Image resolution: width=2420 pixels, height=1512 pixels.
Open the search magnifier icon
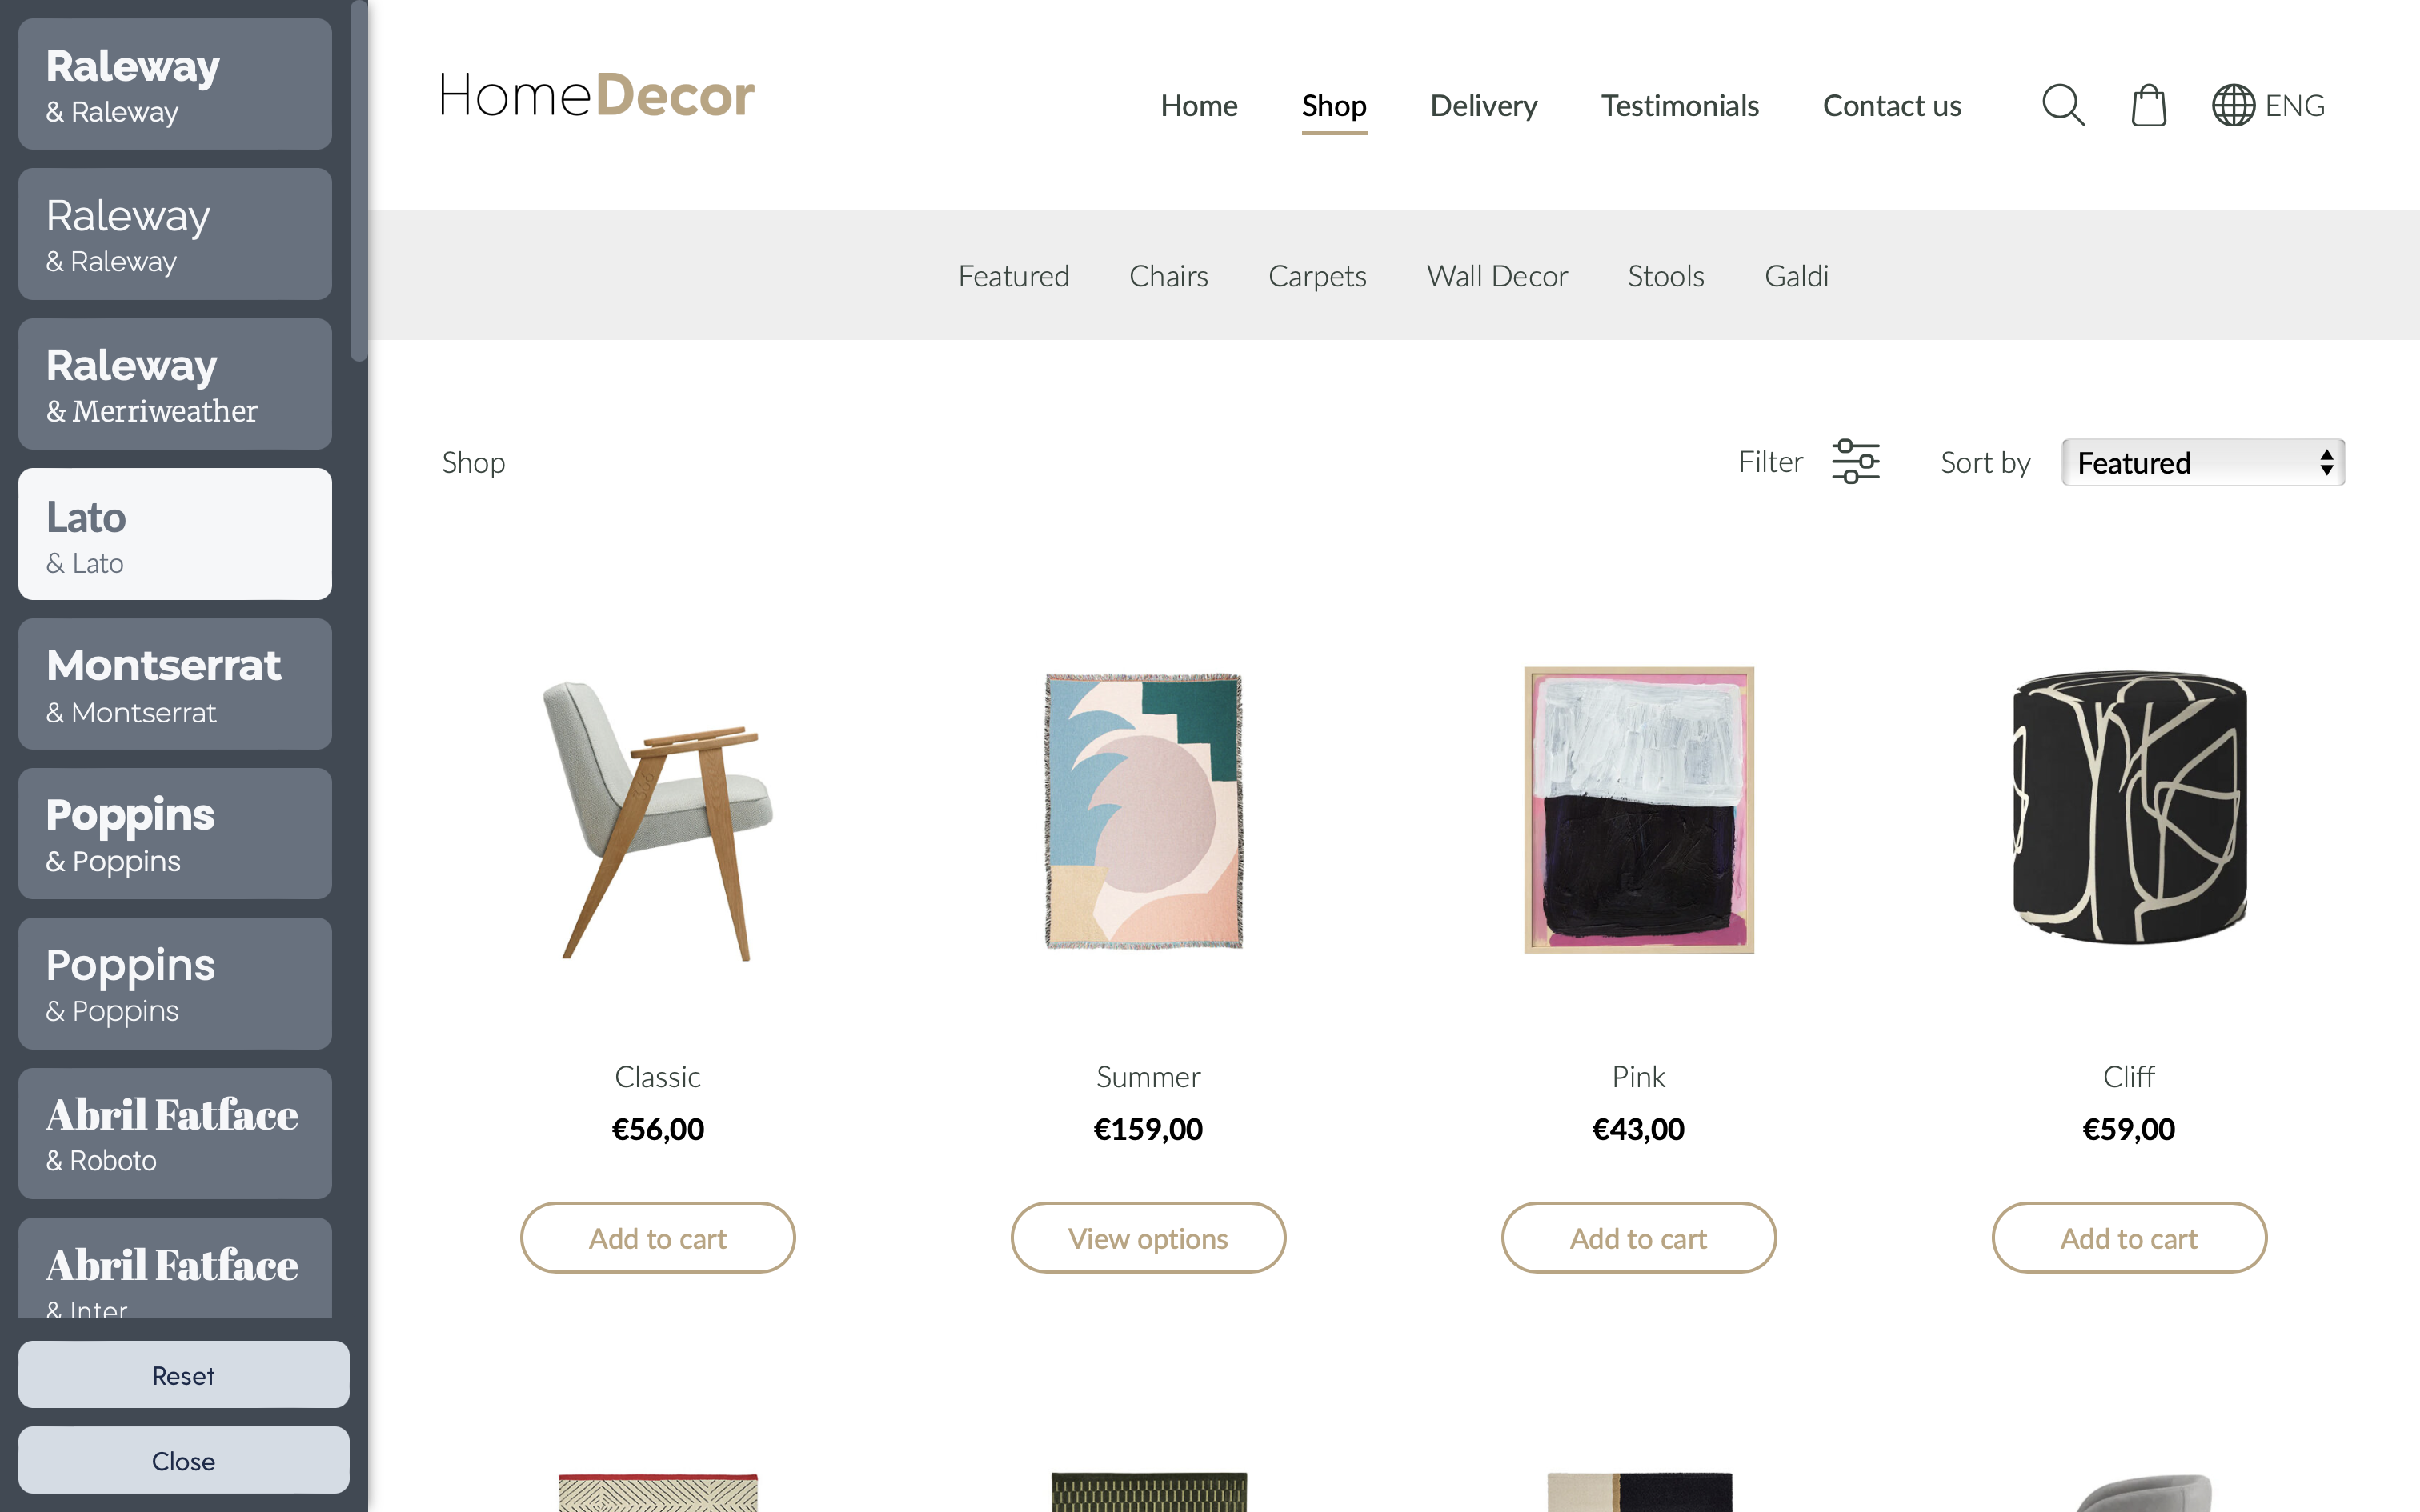click(2063, 105)
